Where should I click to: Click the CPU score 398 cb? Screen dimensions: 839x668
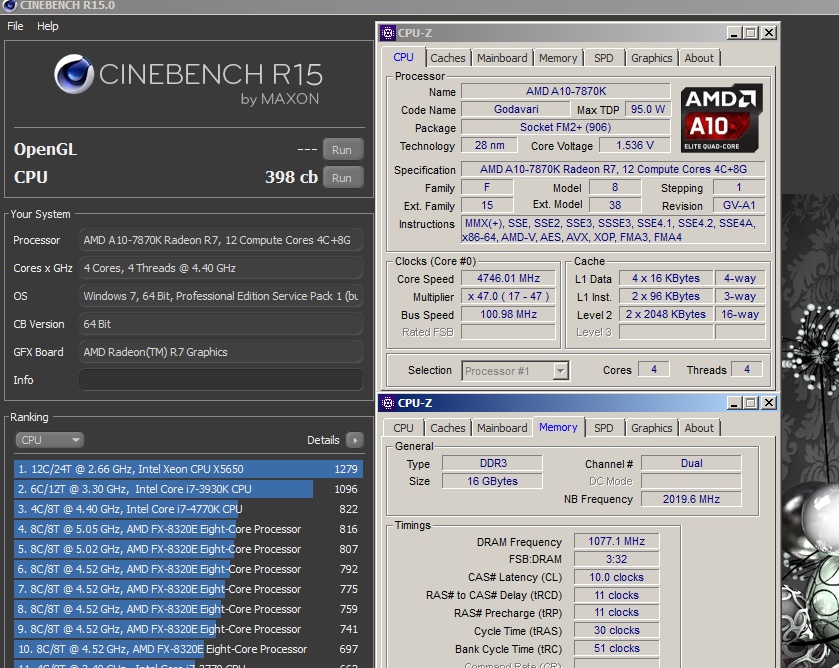[291, 177]
